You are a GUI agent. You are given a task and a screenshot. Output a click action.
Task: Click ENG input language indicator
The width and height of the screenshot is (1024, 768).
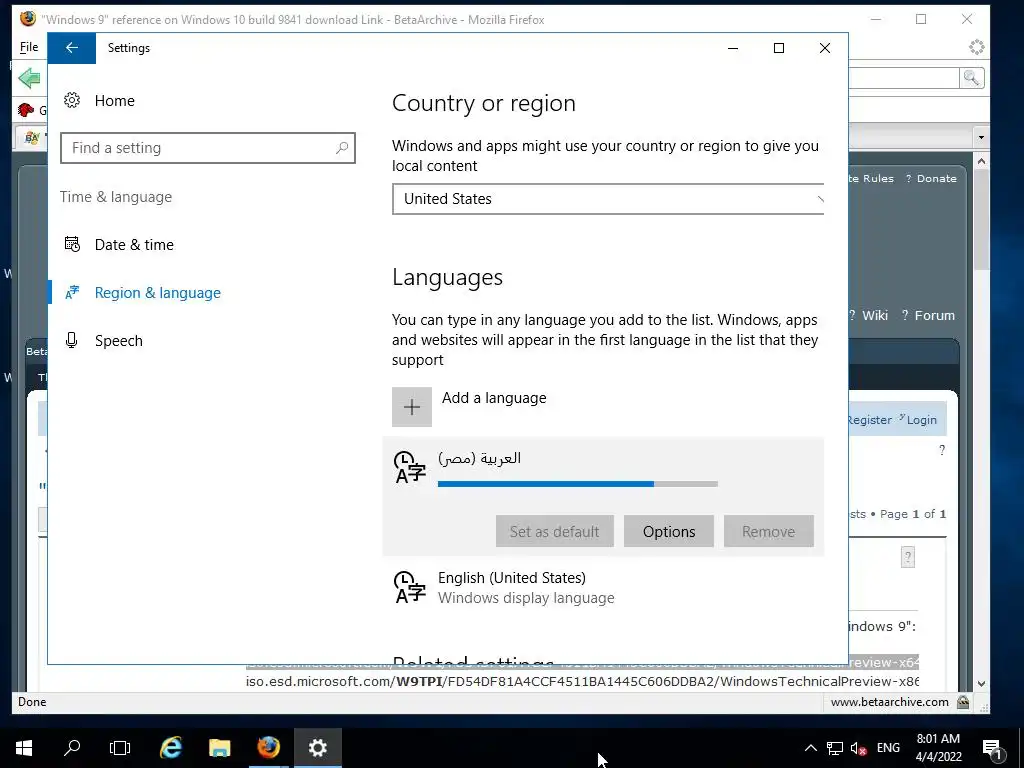click(x=888, y=748)
